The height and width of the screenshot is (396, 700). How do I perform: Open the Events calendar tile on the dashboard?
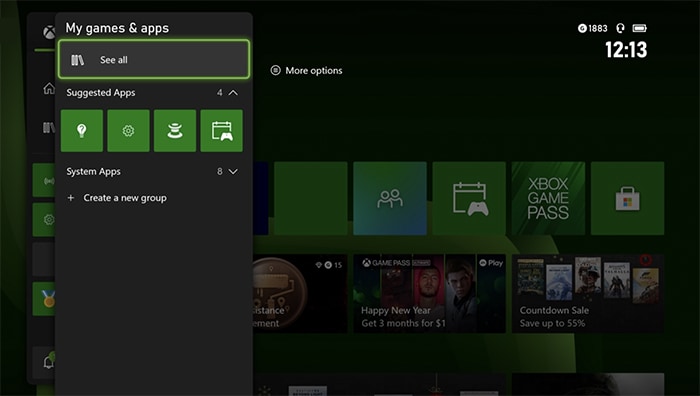click(x=469, y=198)
